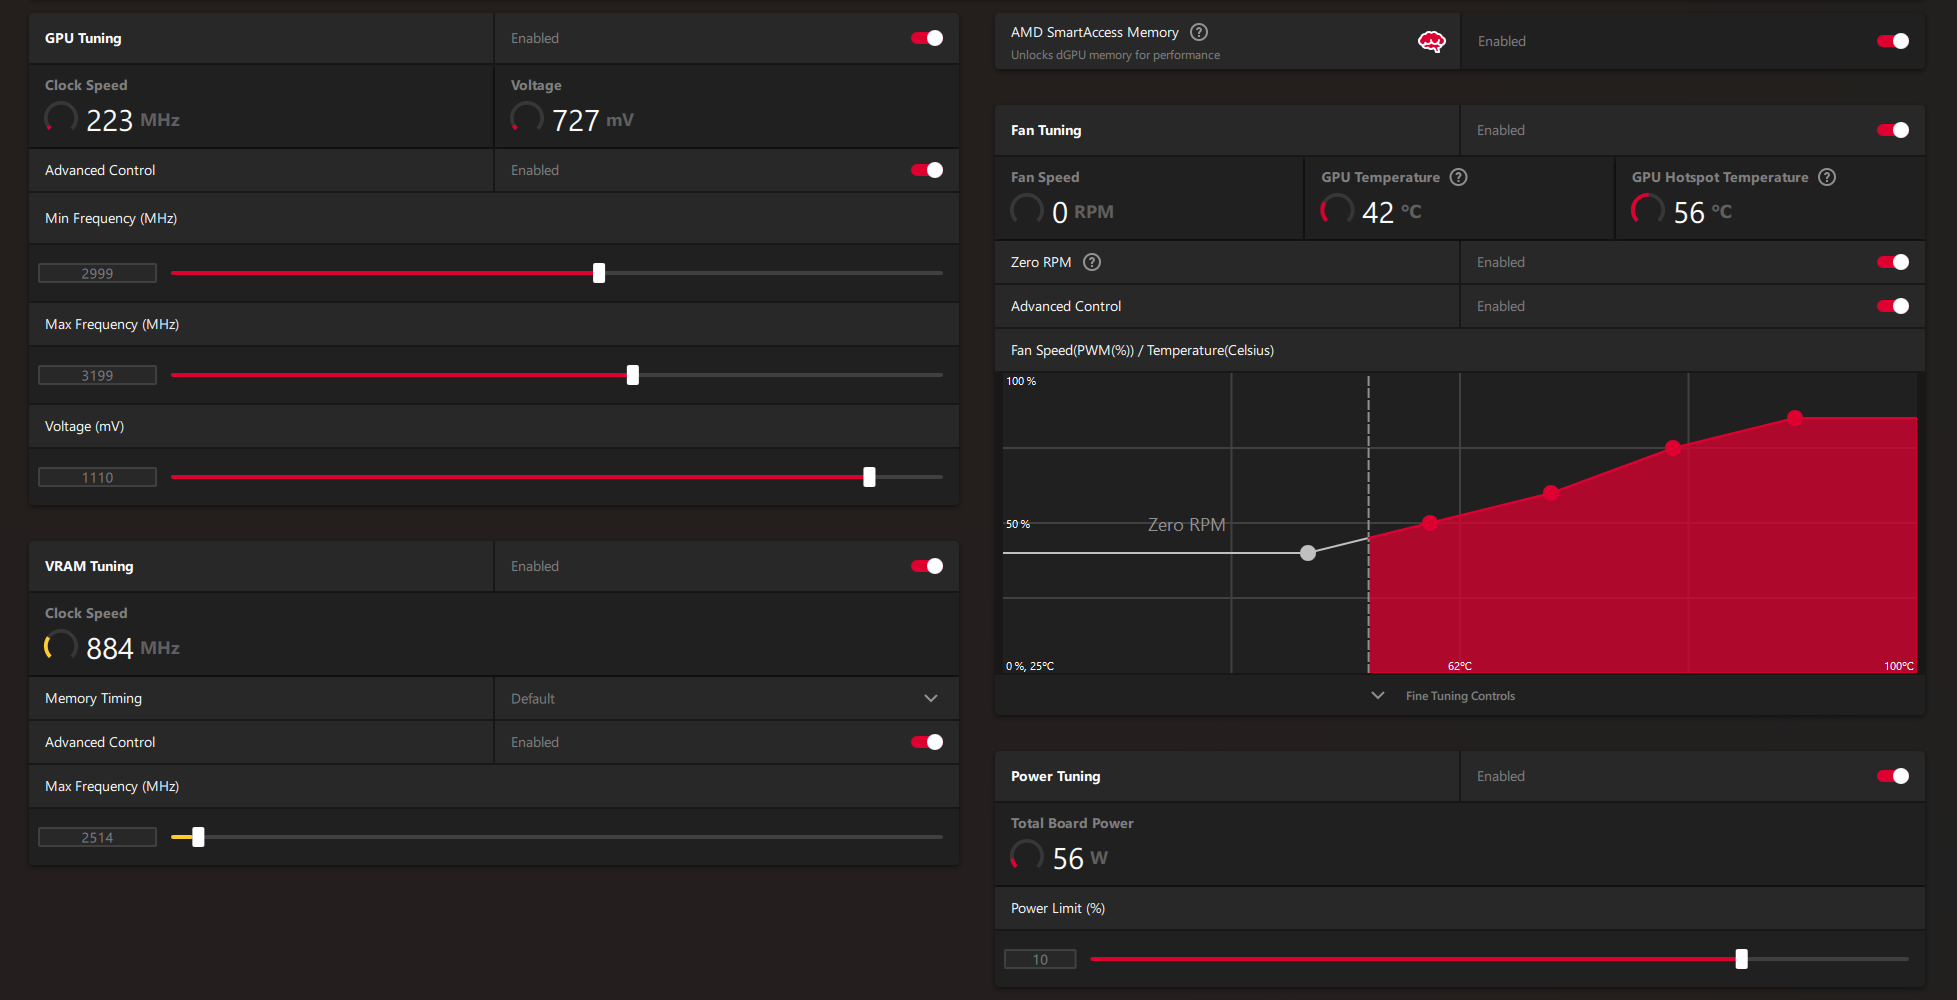Open GPU Hotspot Temperature help icon
This screenshot has width=1957, height=1000.
[1827, 177]
